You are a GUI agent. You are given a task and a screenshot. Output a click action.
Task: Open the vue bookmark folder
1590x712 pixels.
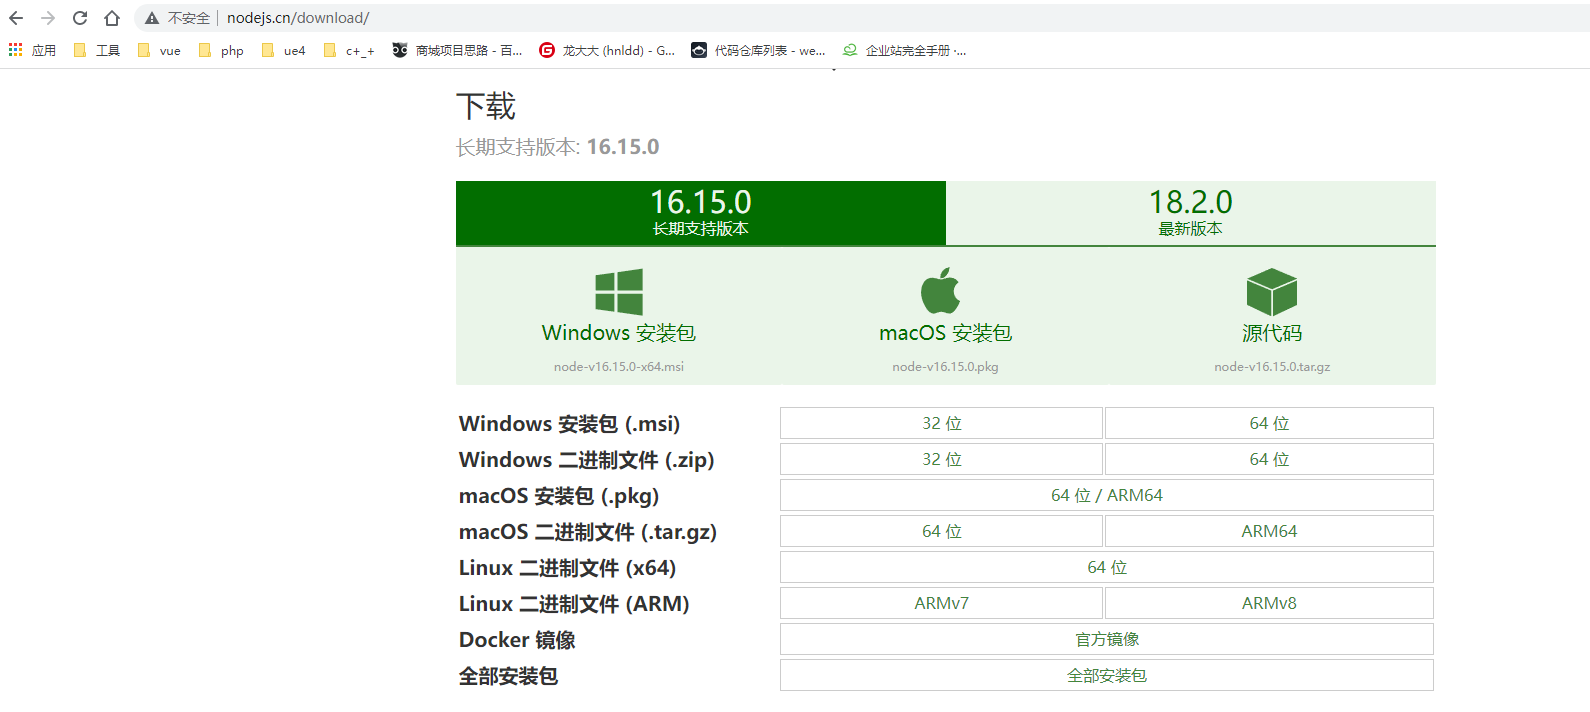coord(159,50)
